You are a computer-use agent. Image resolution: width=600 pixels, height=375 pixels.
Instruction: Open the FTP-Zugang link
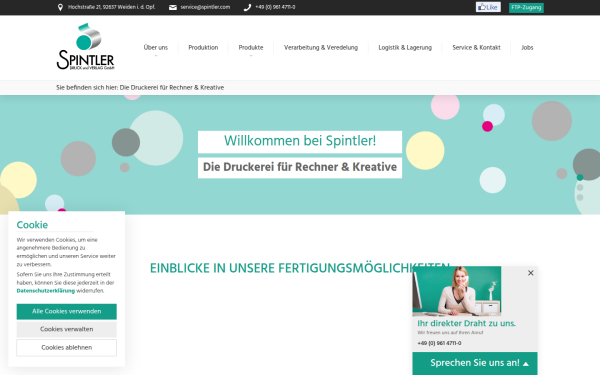coord(526,7)
